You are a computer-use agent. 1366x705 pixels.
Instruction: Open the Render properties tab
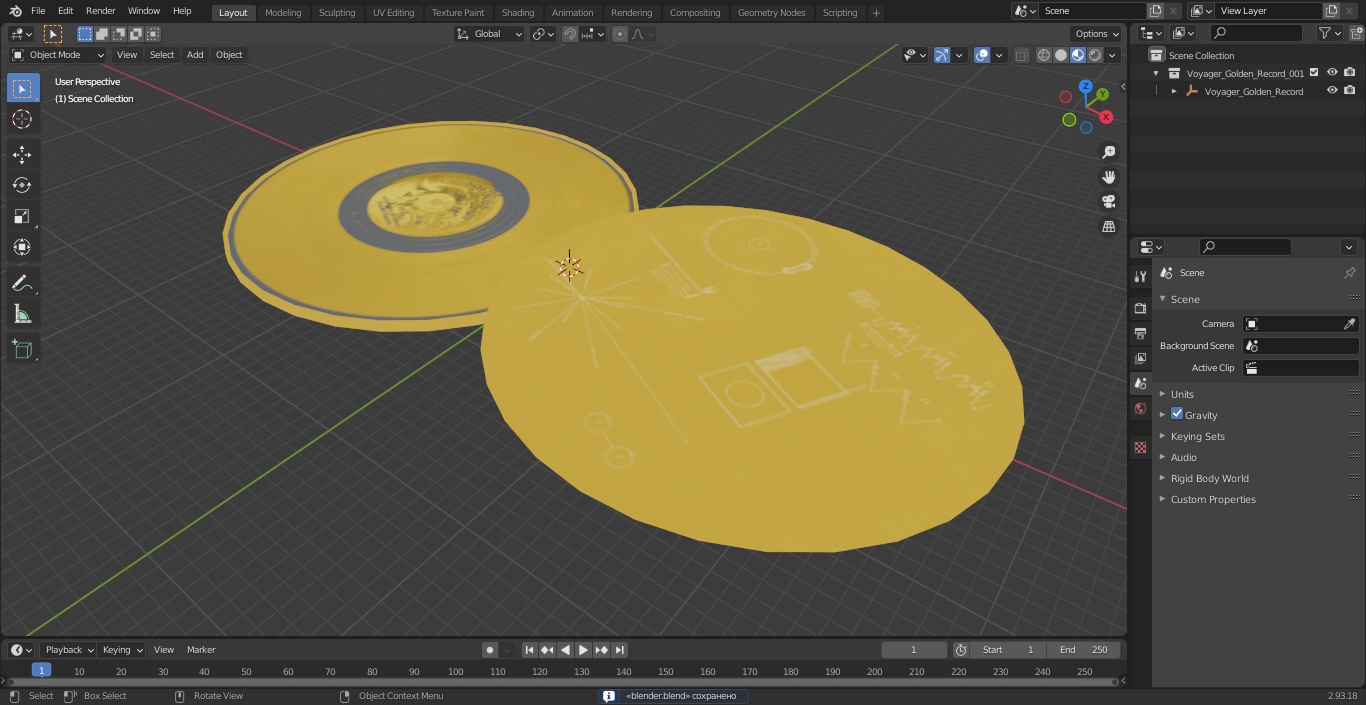tap(1140, 308)
